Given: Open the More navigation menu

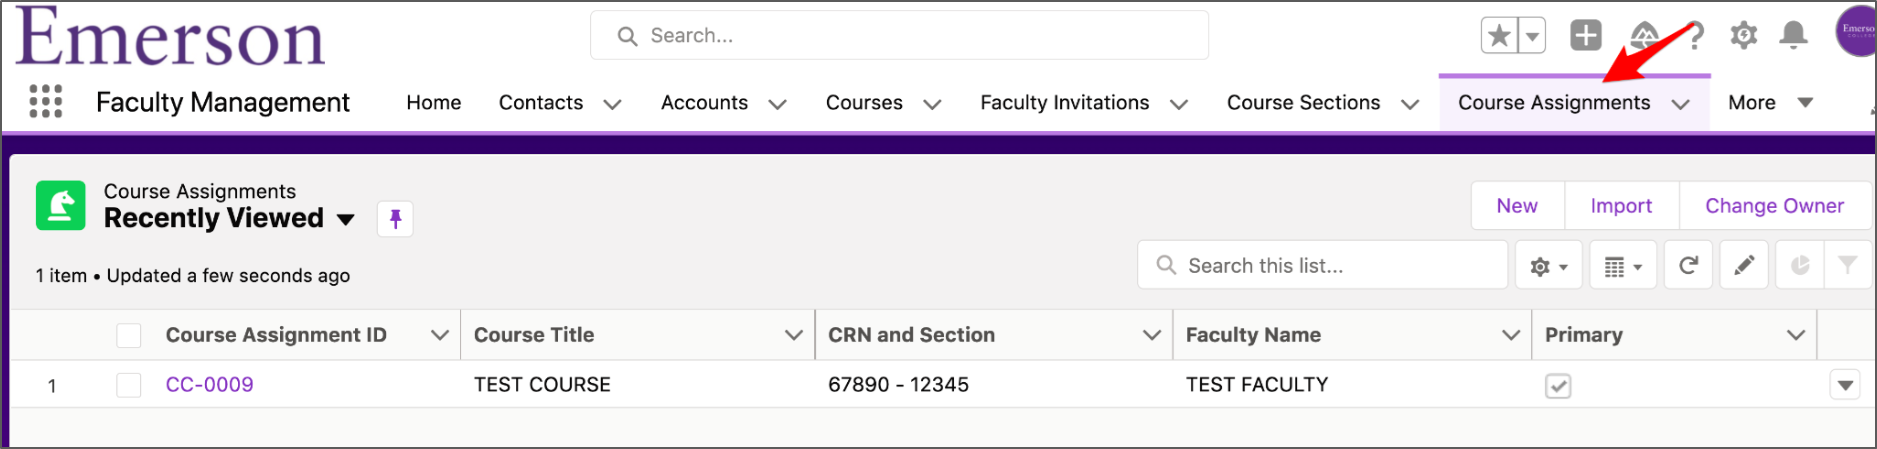Looking at the screenshot, I should coord(1770,102).
